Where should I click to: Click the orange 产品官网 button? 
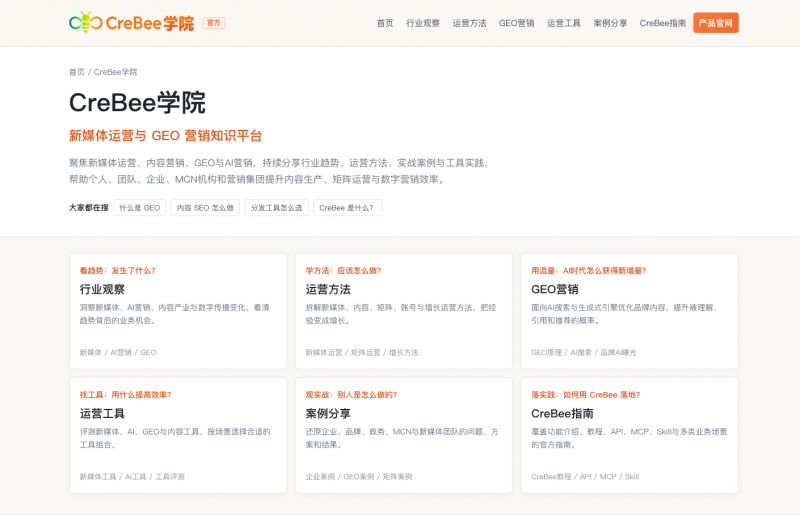coord(715,23)
